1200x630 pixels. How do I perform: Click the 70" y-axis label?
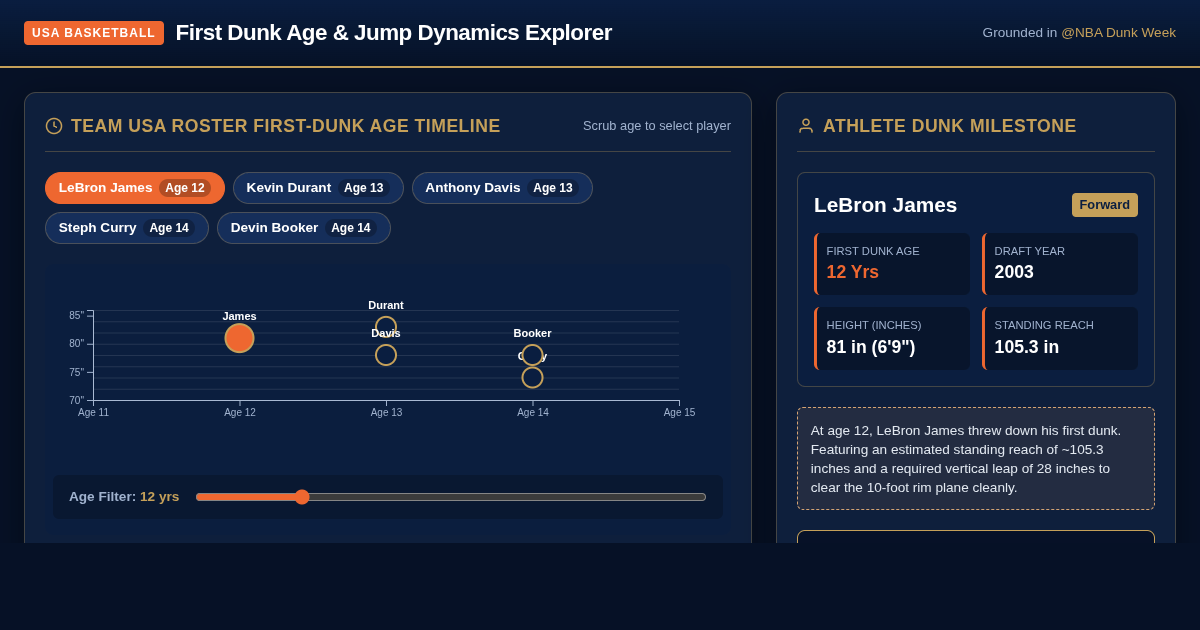click(76, 400)
